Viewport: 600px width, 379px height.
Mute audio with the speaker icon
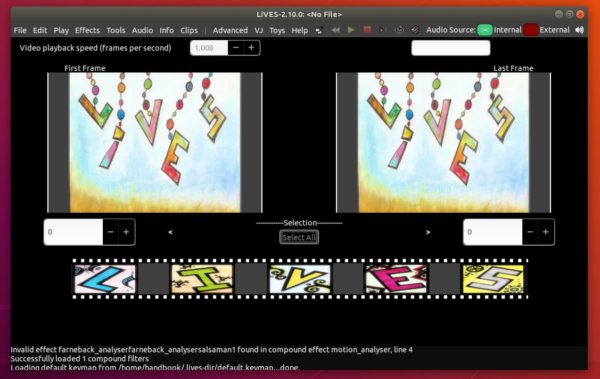(x=579, y=30)
